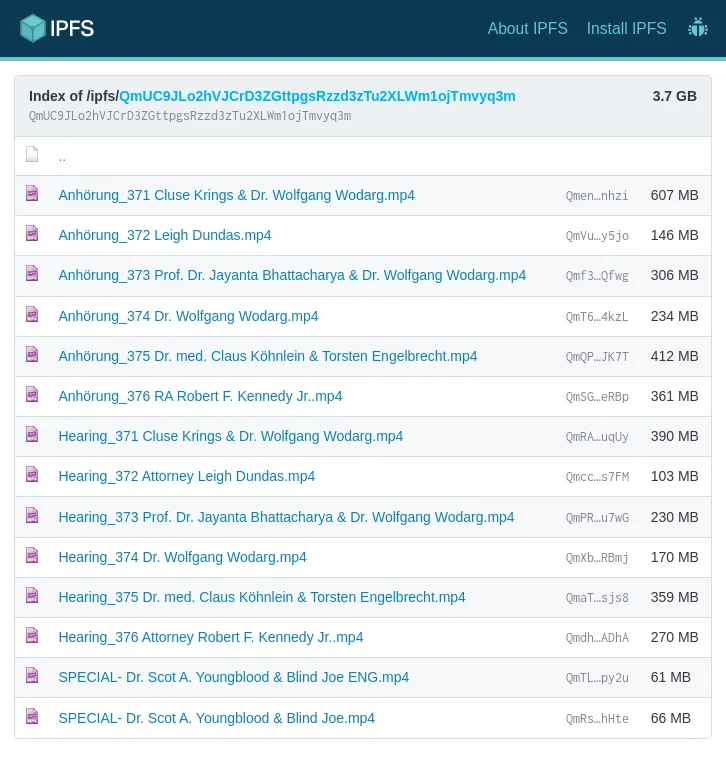
Task: Click the gray monospace CID text under index title
Action: click(190, 116)
